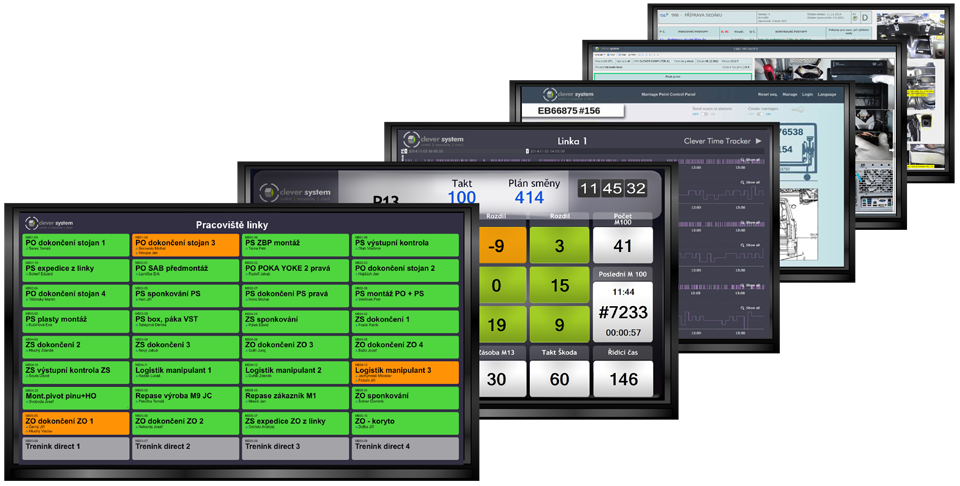Click the timeline marker at 14:00:00 on Linka 1
Image resolution: width=960 pixels, height=486 pixels.
tap(528, 151)
